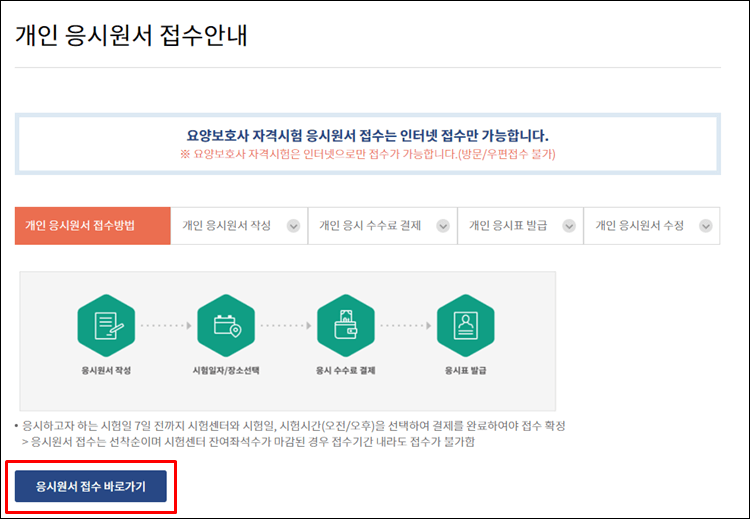Screen dimensions: 750x519
Task: Click the 개인 응시원서 접수안내 page heading
Action: point(131,36)
